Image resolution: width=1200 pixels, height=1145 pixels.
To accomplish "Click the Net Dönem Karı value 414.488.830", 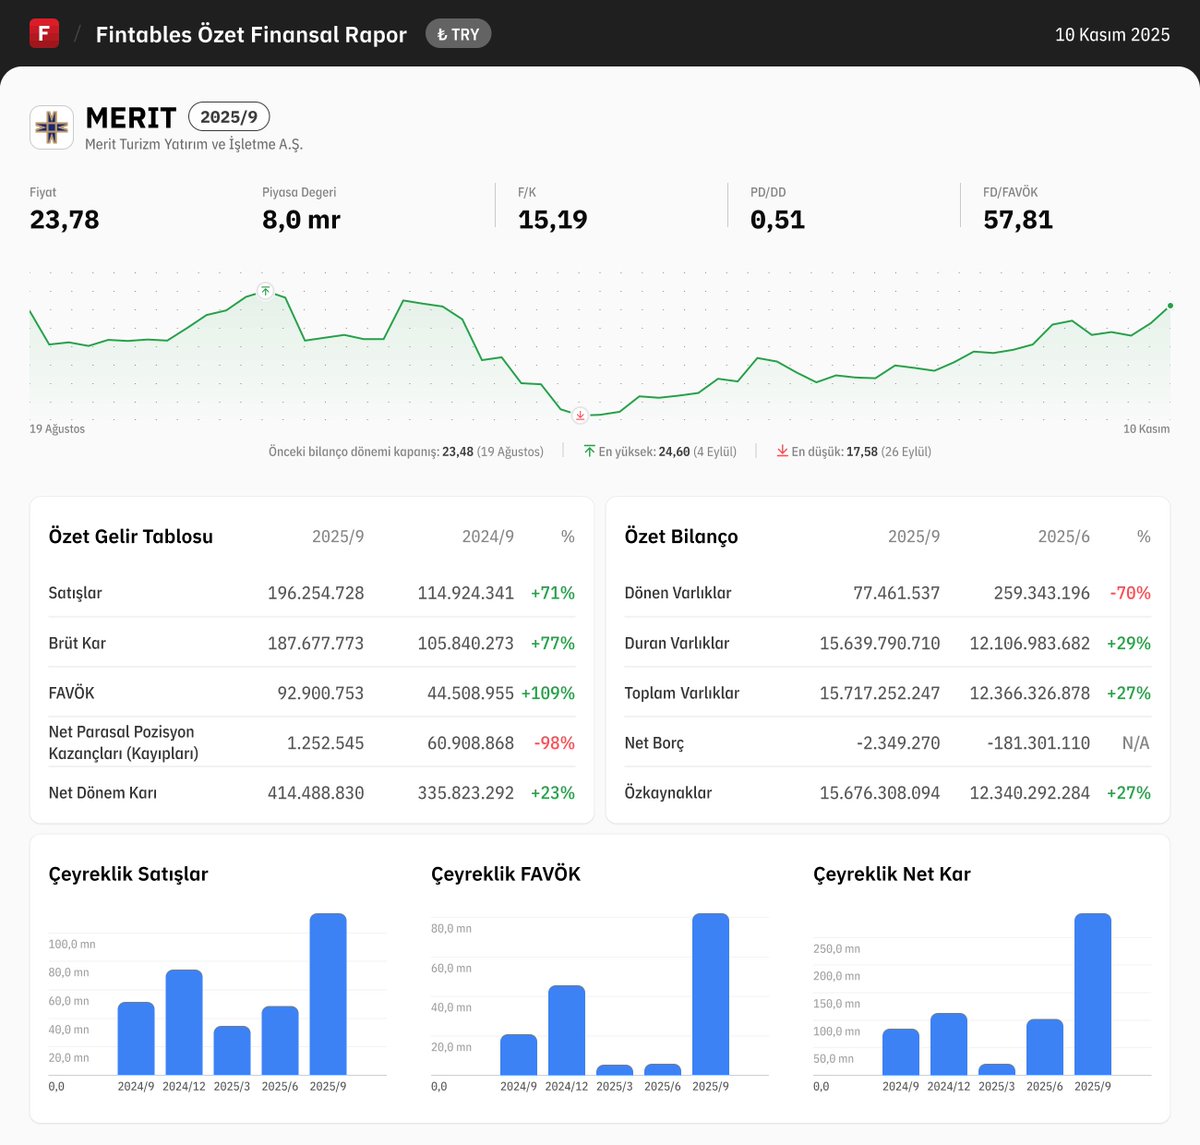I will [316, 793].
